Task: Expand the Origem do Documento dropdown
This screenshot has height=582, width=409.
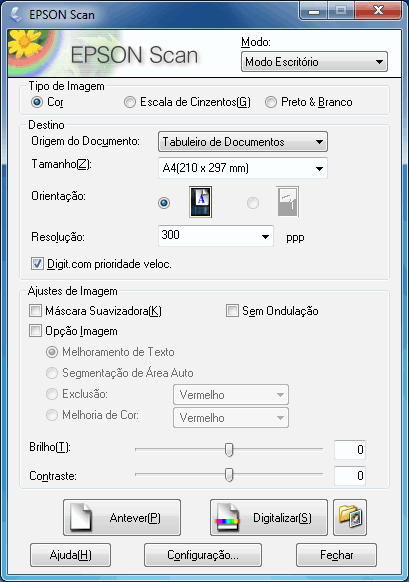Action: 243,142
